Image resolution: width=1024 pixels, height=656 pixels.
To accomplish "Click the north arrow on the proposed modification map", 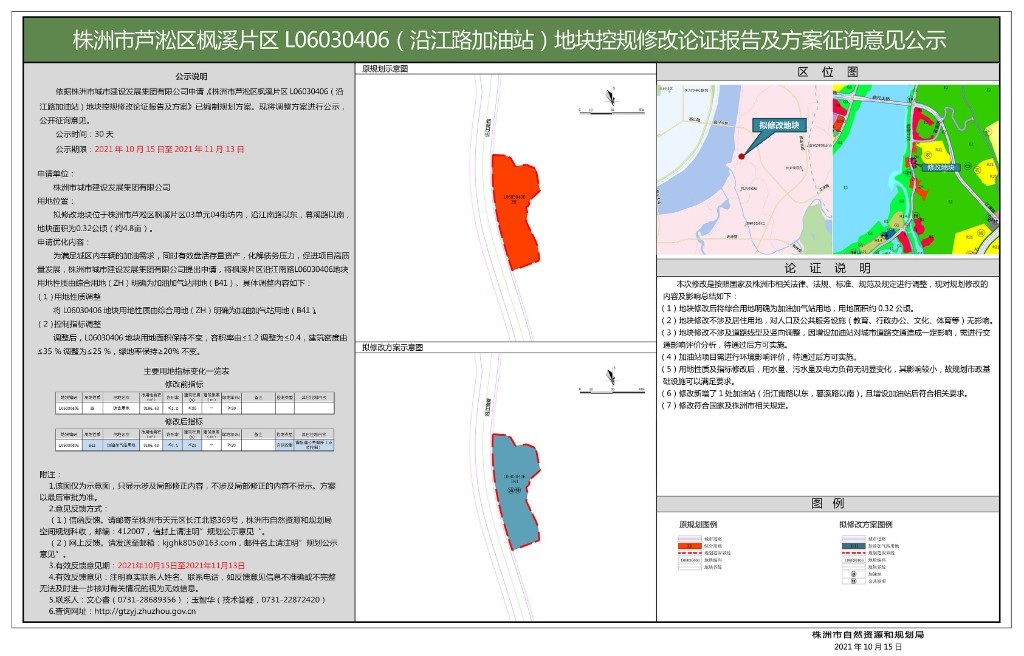I will click(609, 375).
